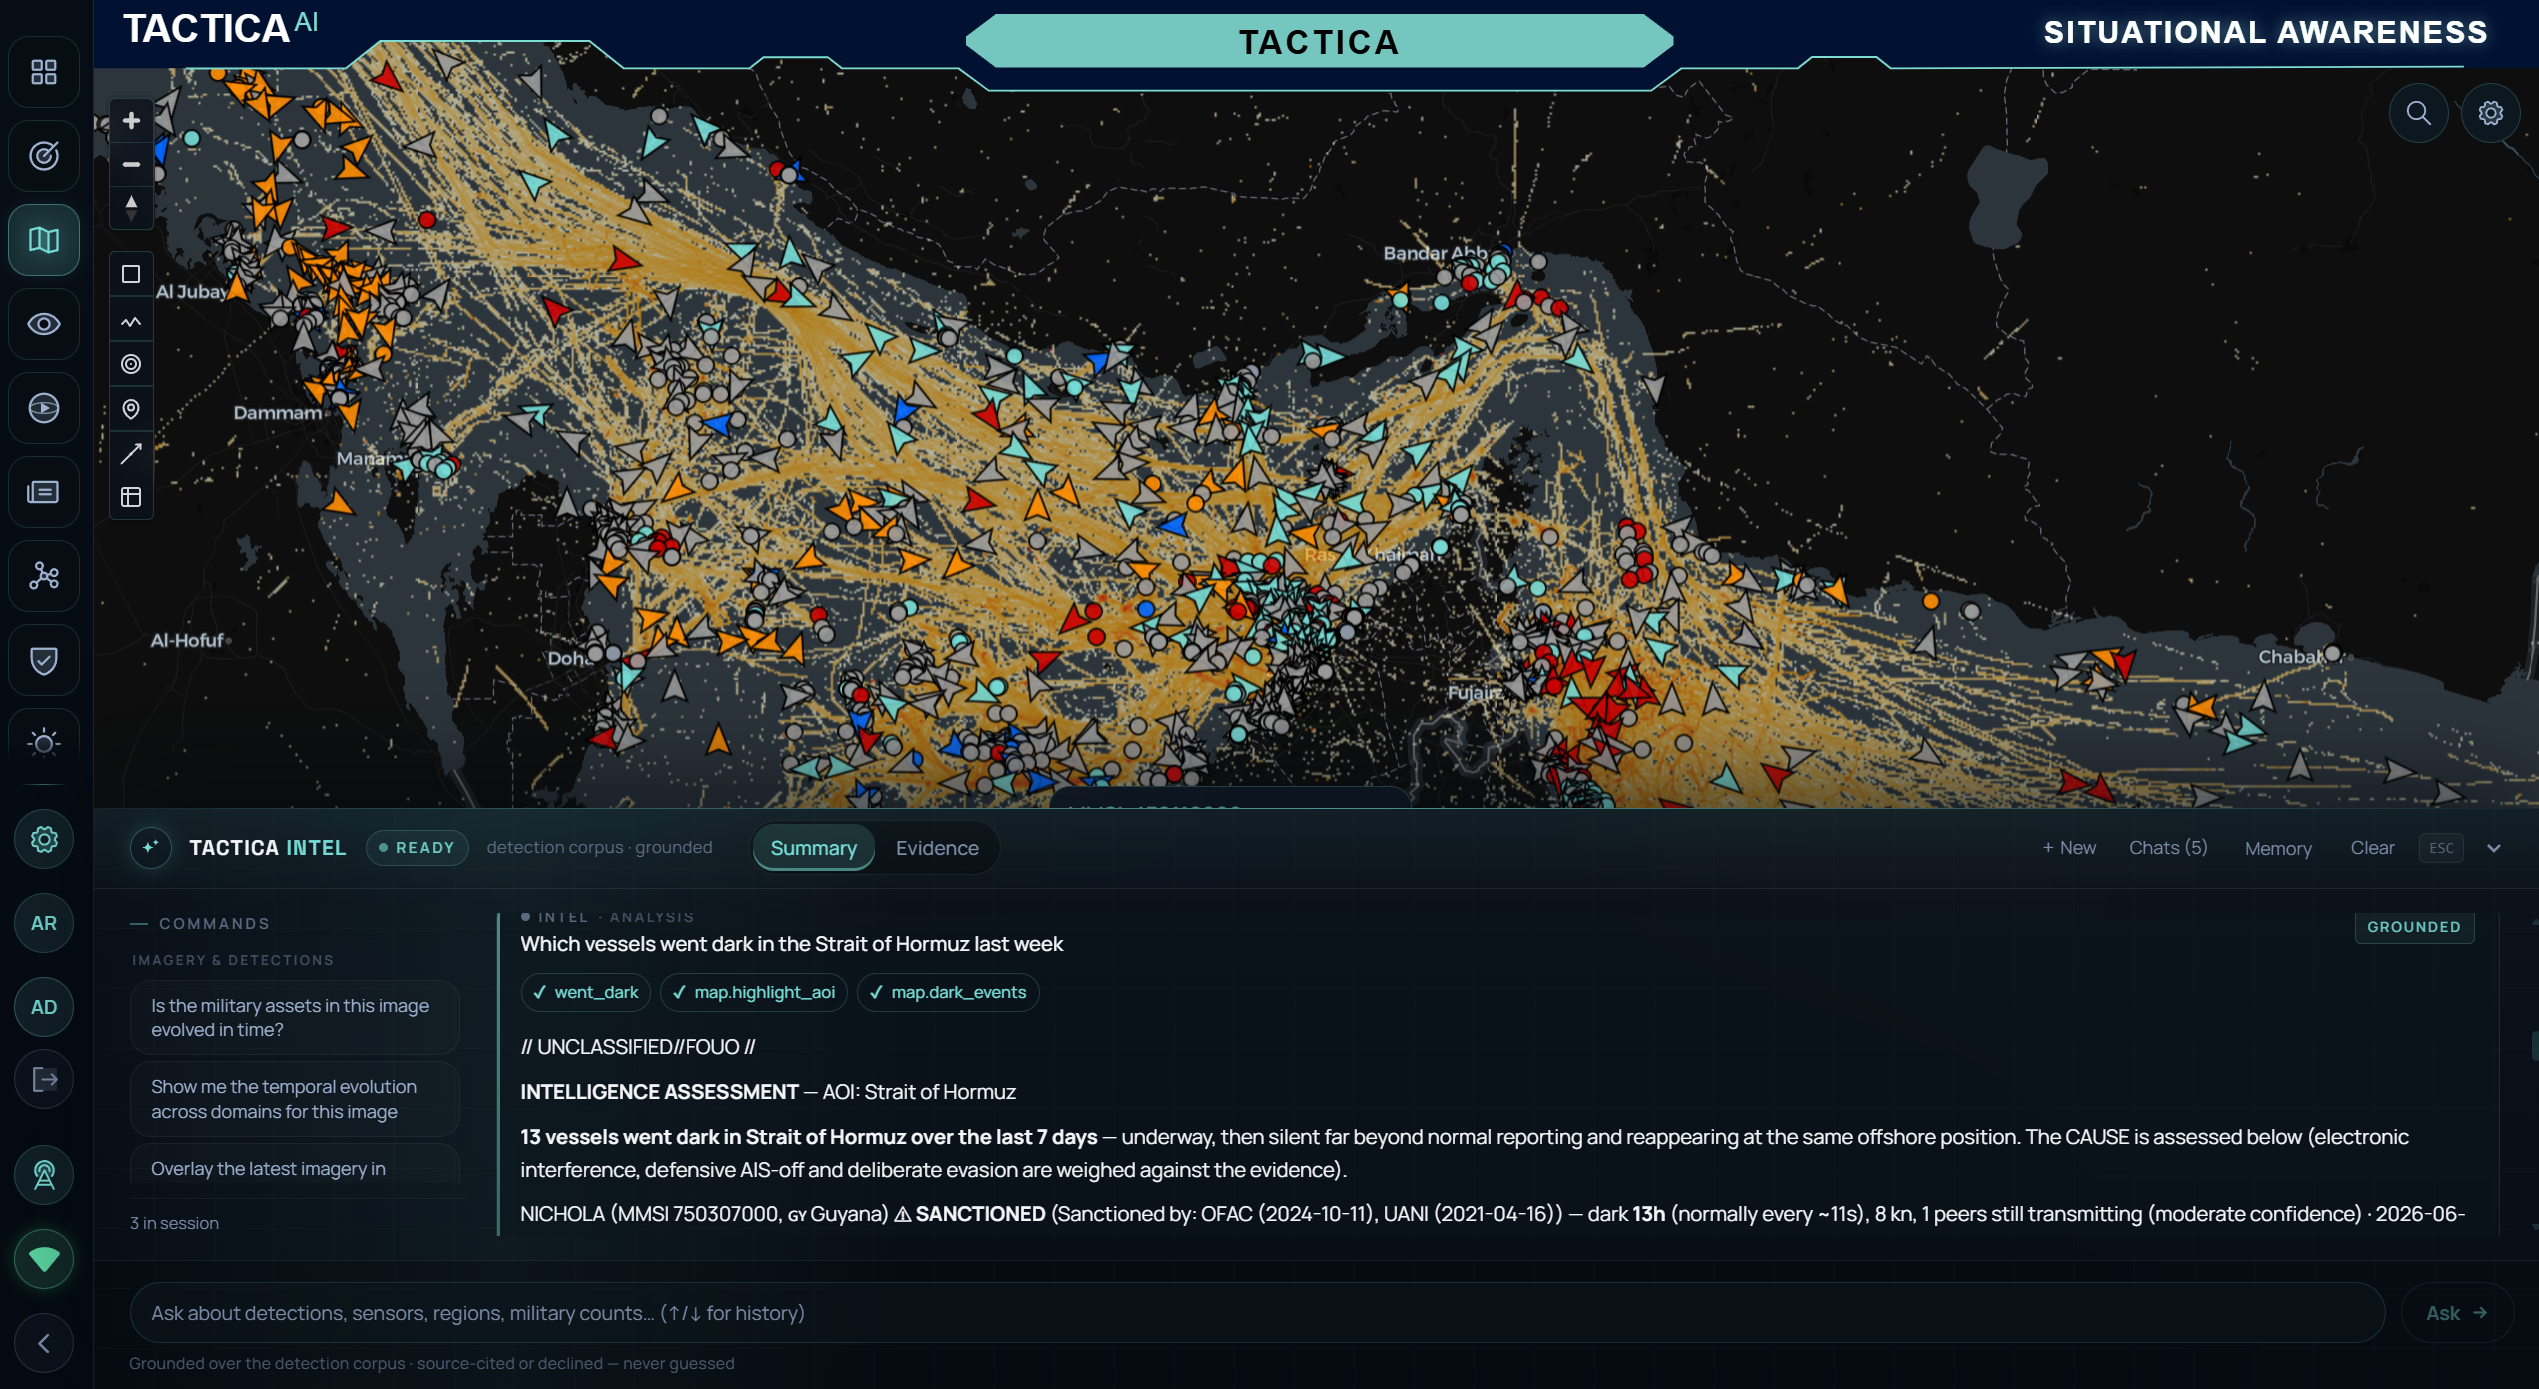The image size is (2539, 1389).
Task: Select the rectangle draw tool
Action: 131,274
